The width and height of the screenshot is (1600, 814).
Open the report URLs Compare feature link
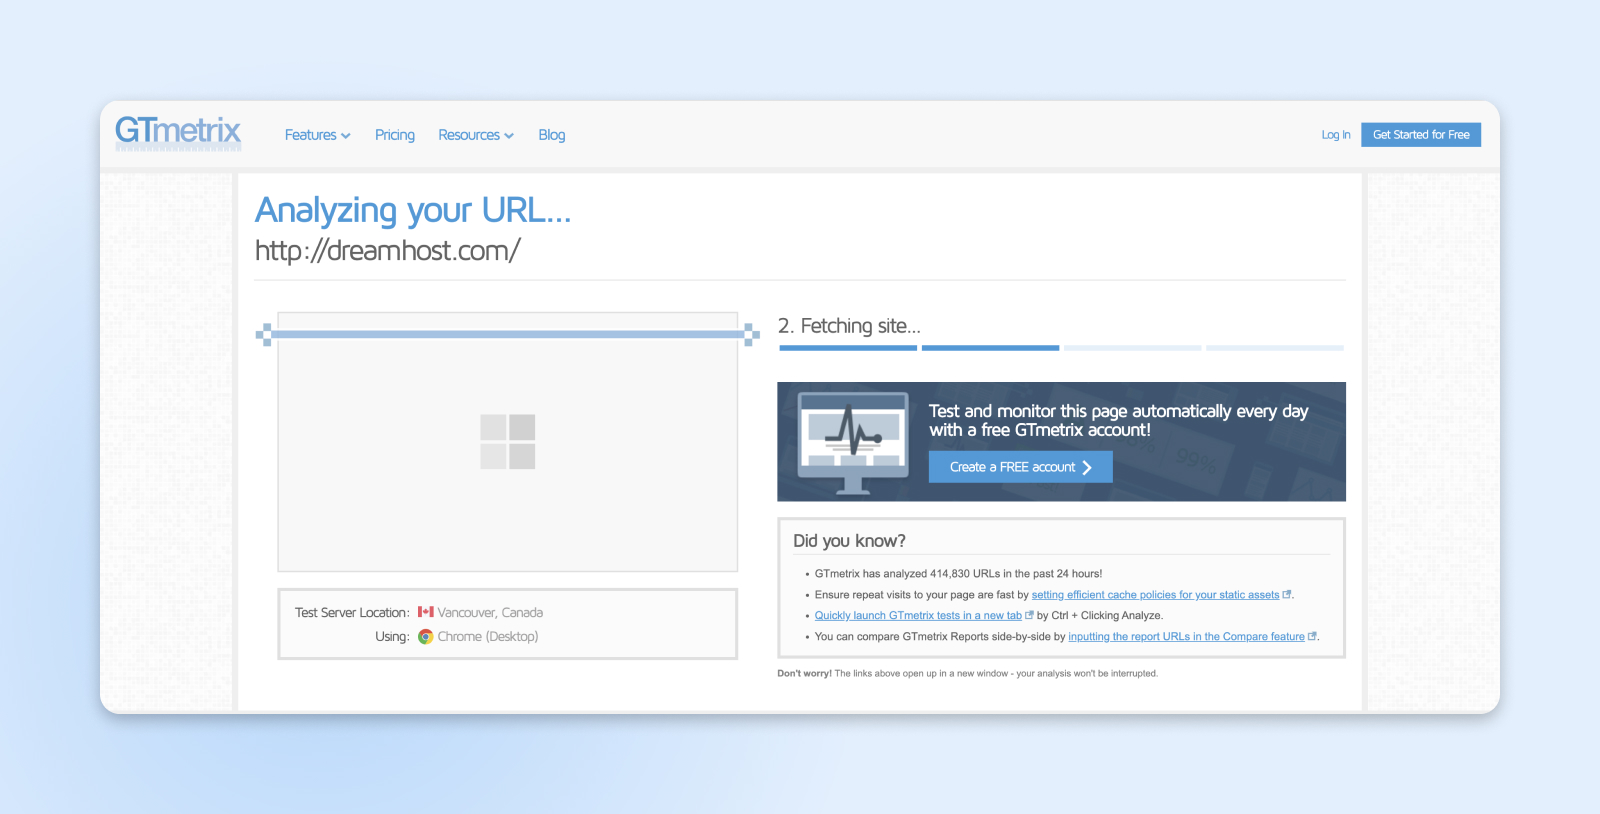[1186, 637]
